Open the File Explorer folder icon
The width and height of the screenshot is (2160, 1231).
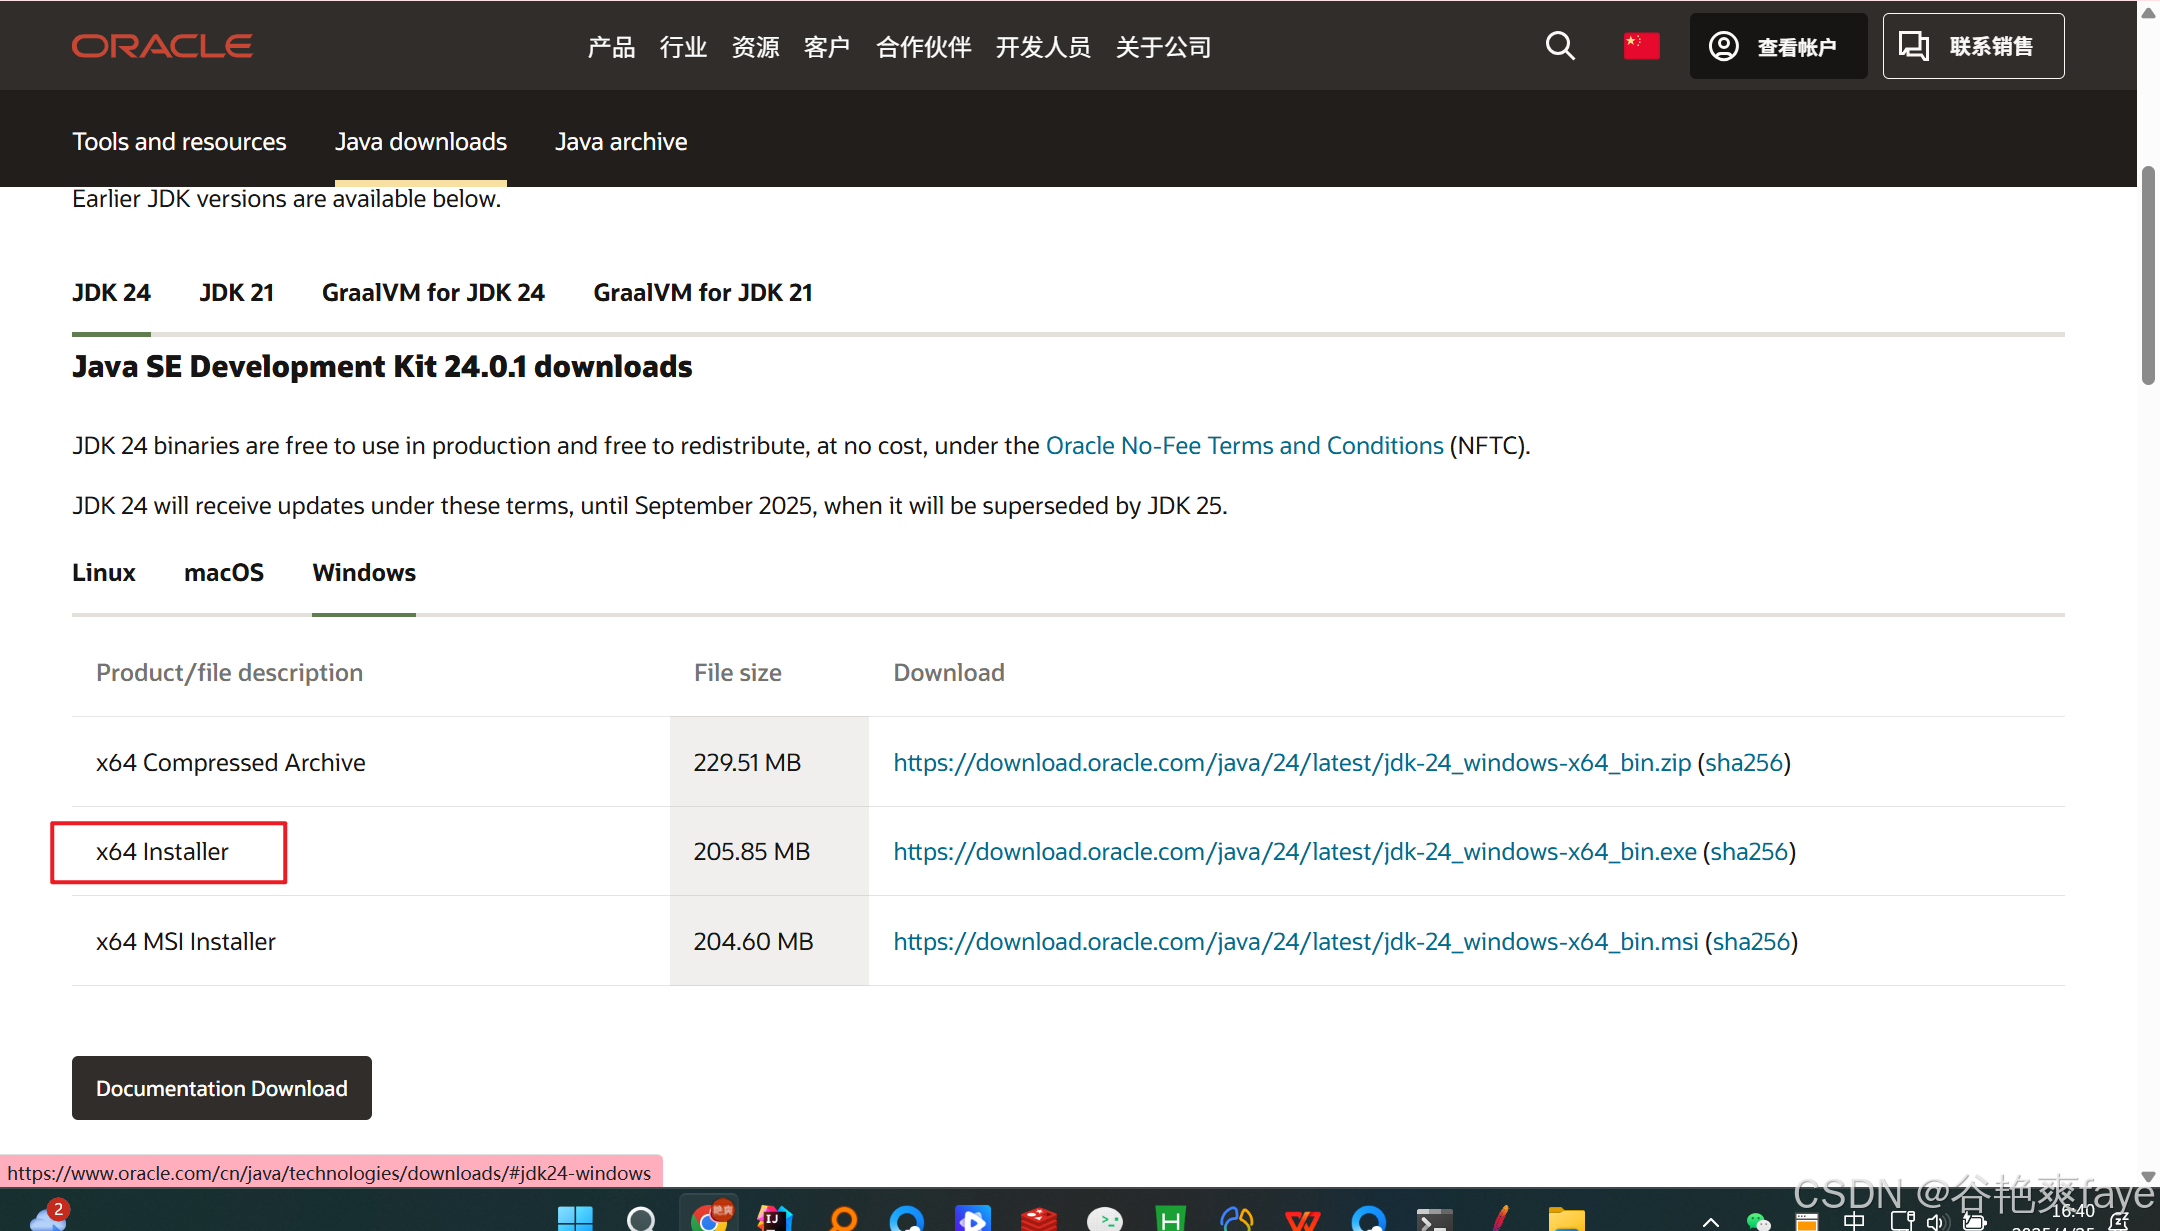[x=1567, y=1218]
